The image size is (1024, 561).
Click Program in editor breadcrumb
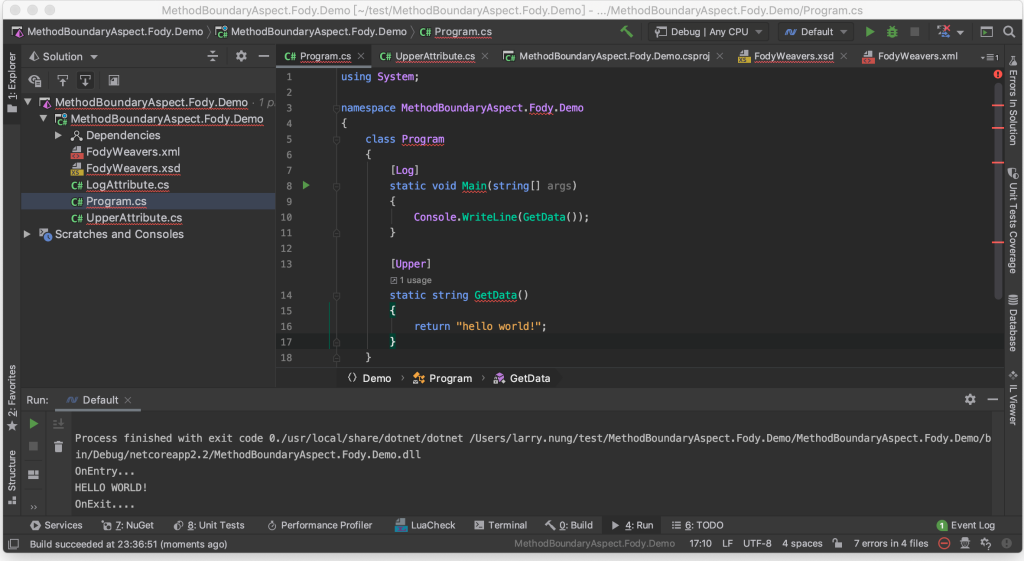(442, 378)
